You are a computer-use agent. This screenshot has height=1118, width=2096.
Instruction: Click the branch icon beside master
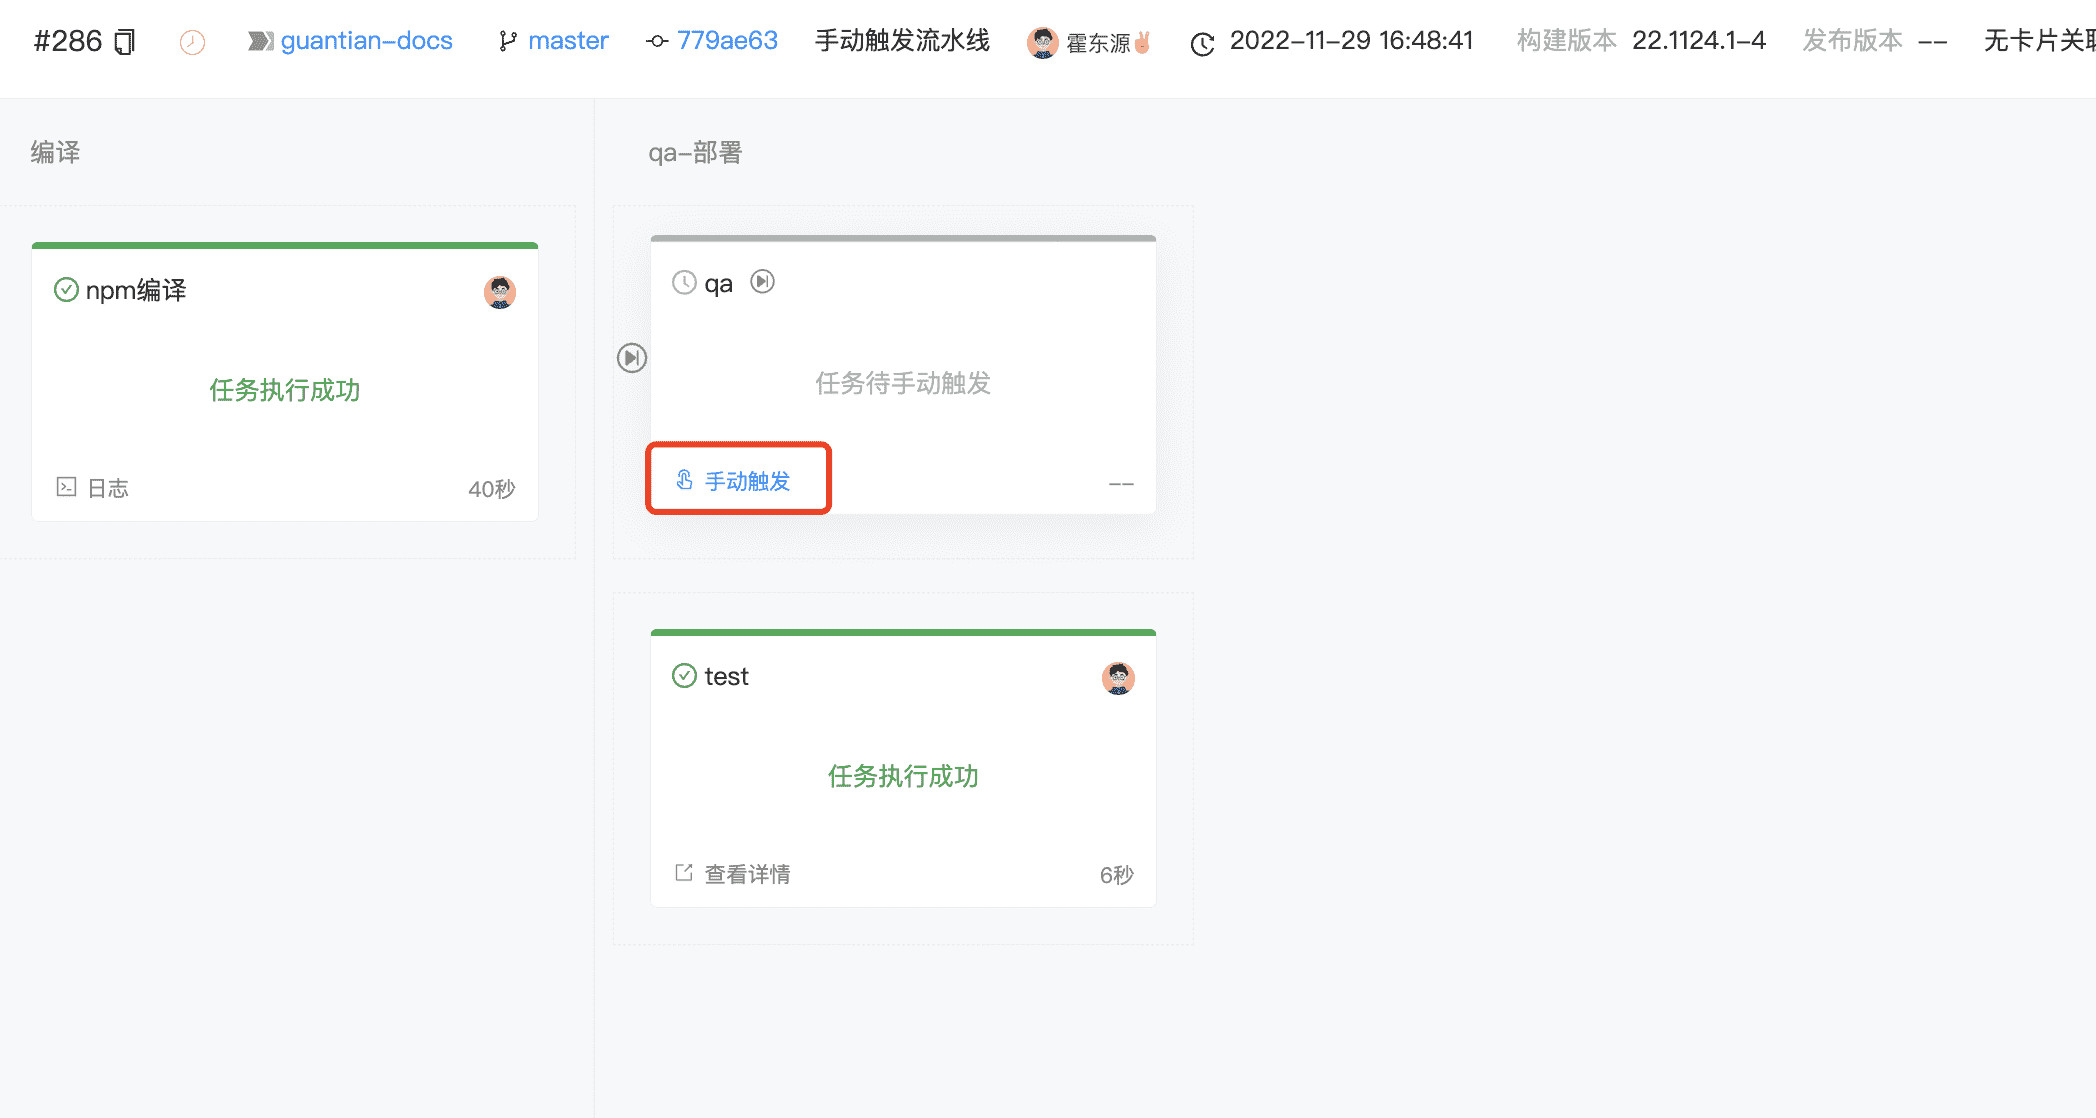[x=506, y=40]
